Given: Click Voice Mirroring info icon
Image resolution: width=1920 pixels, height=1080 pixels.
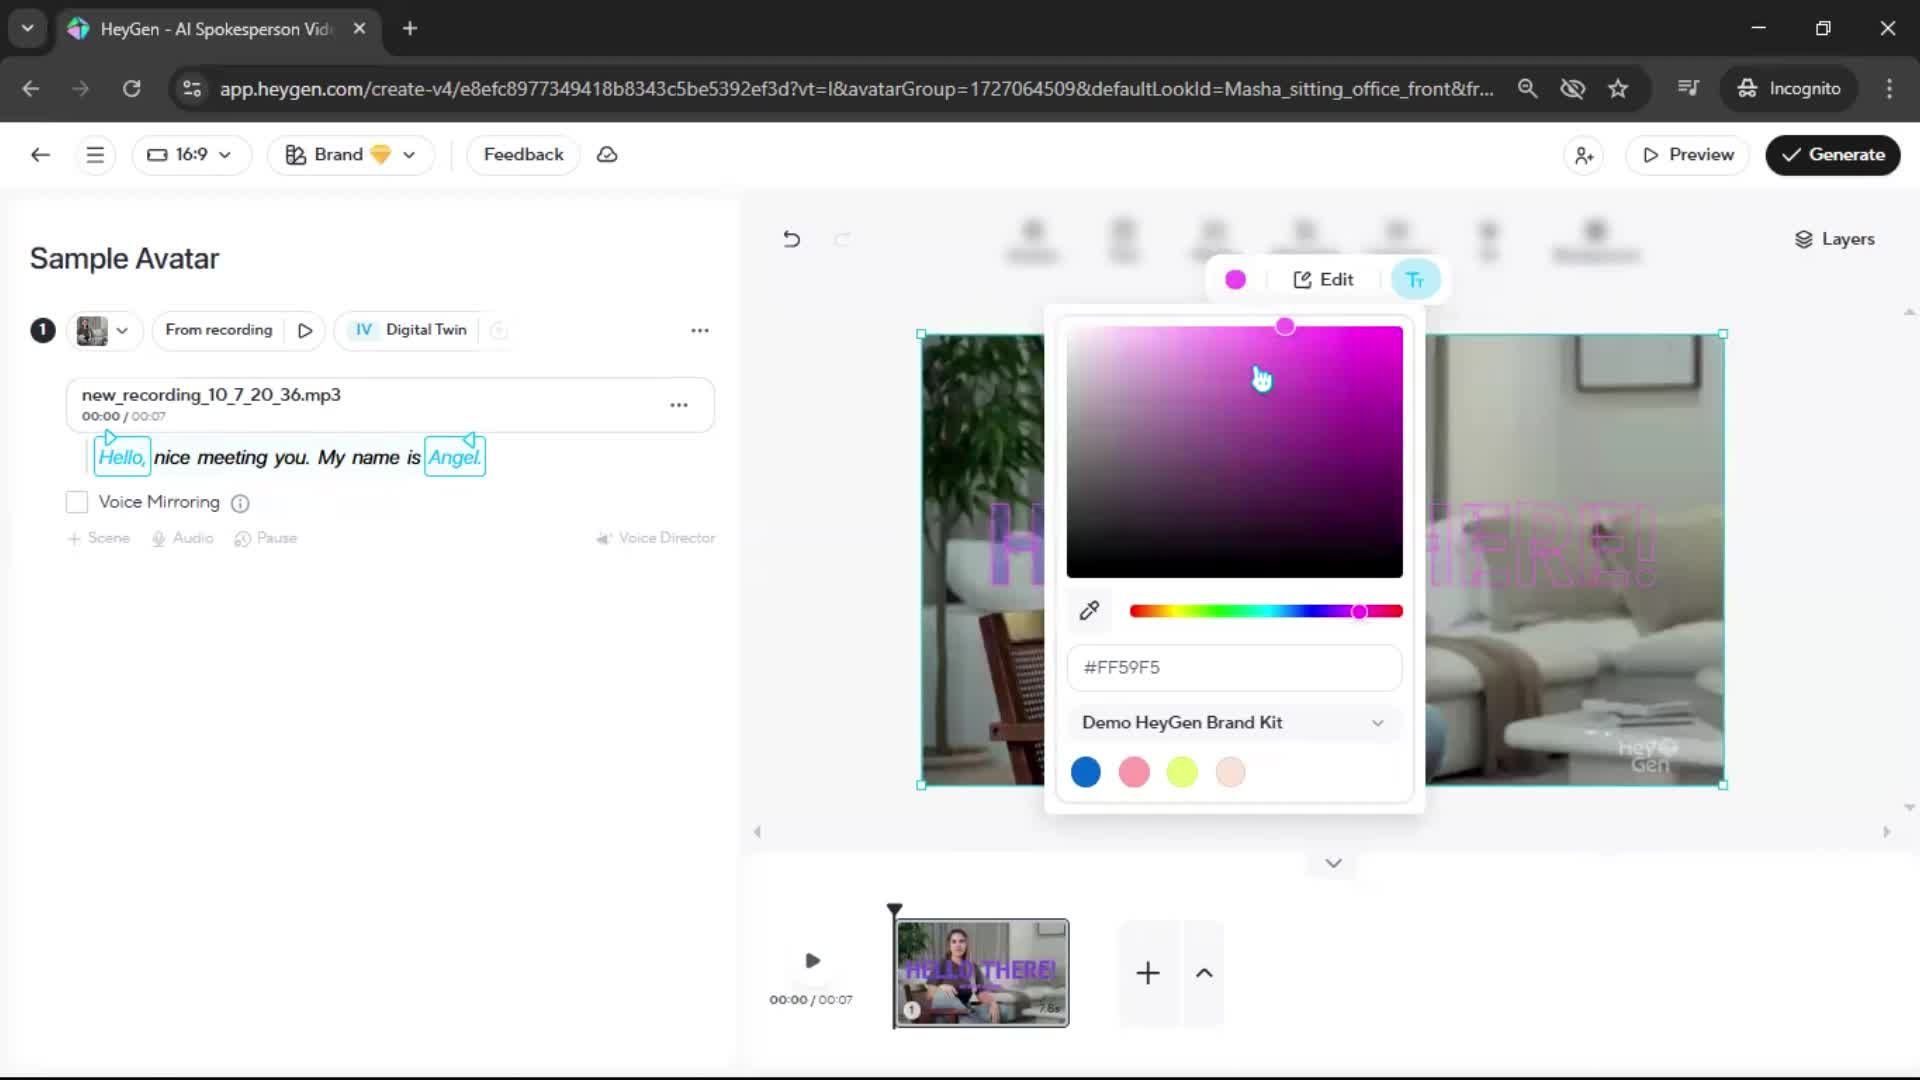Looking at the screenshot, I should (240, 503).
